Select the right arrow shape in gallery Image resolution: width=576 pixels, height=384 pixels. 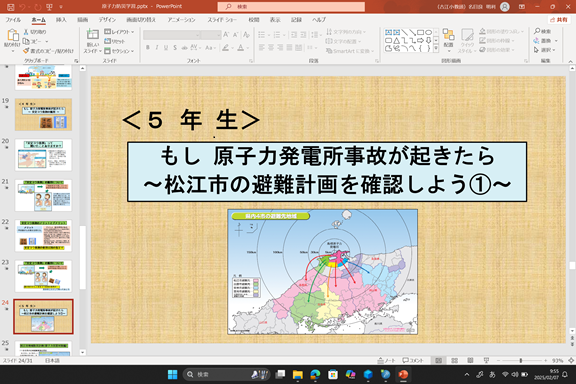pyautogui.click(x=420, y=41)
